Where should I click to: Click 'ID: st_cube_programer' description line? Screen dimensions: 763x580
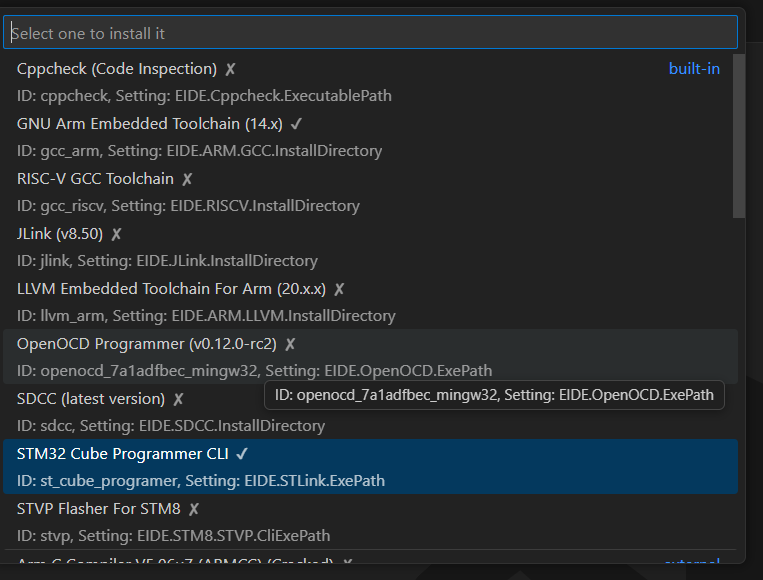point(200,481)
